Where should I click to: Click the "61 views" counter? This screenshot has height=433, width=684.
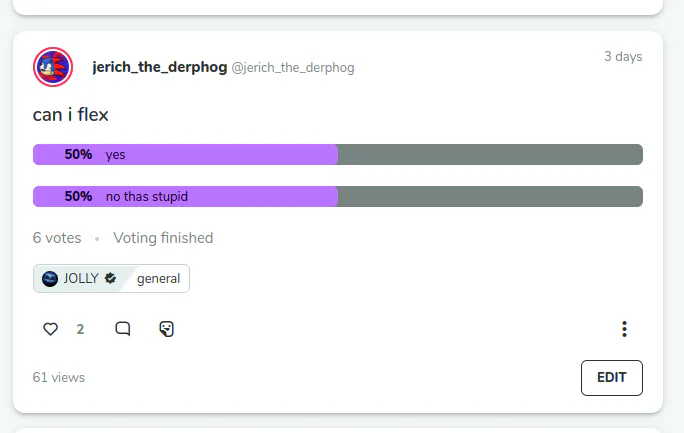(59, 378)
